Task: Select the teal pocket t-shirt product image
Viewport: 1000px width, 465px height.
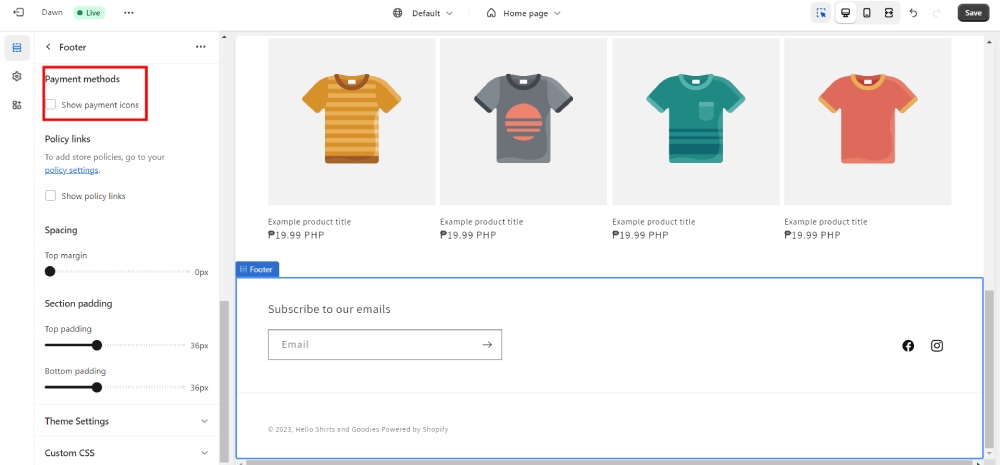Action: (696, 121)
